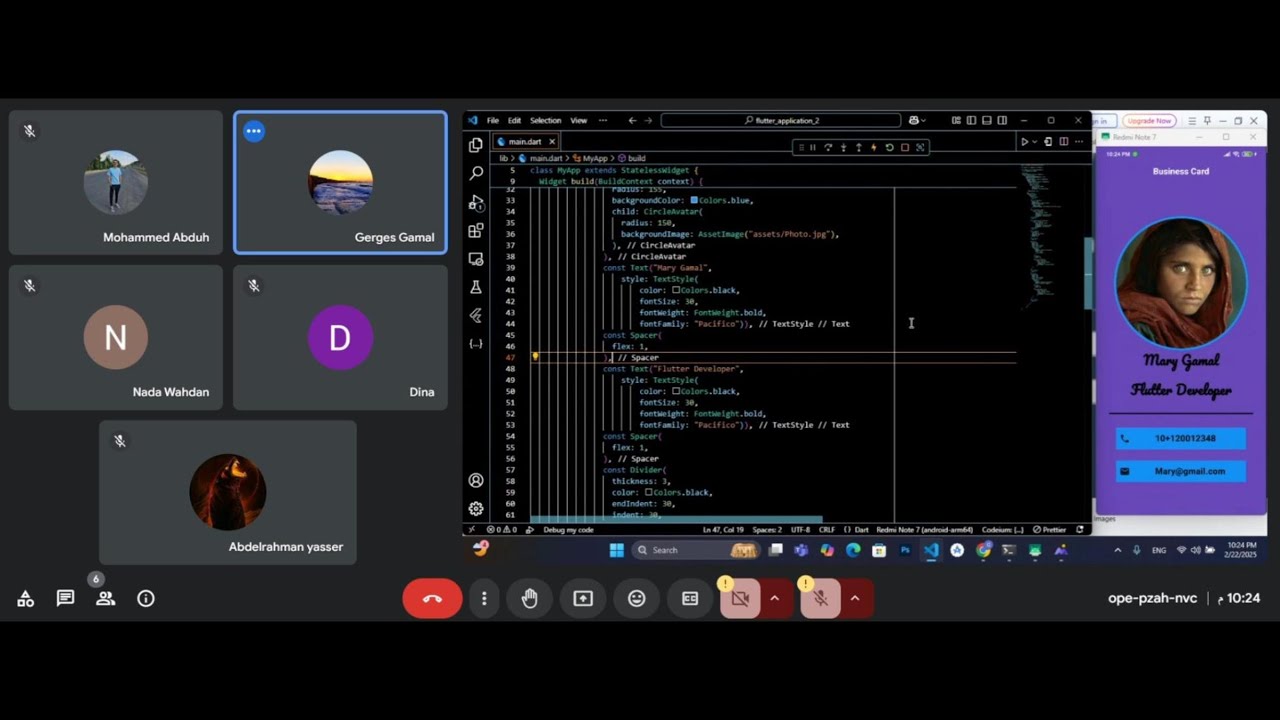Image resolution: width=1280 pixels, height=720 pixels.
Task: Pause debugging in the debug toolbar
Action: pyautogui.click(x=812, y=147)
